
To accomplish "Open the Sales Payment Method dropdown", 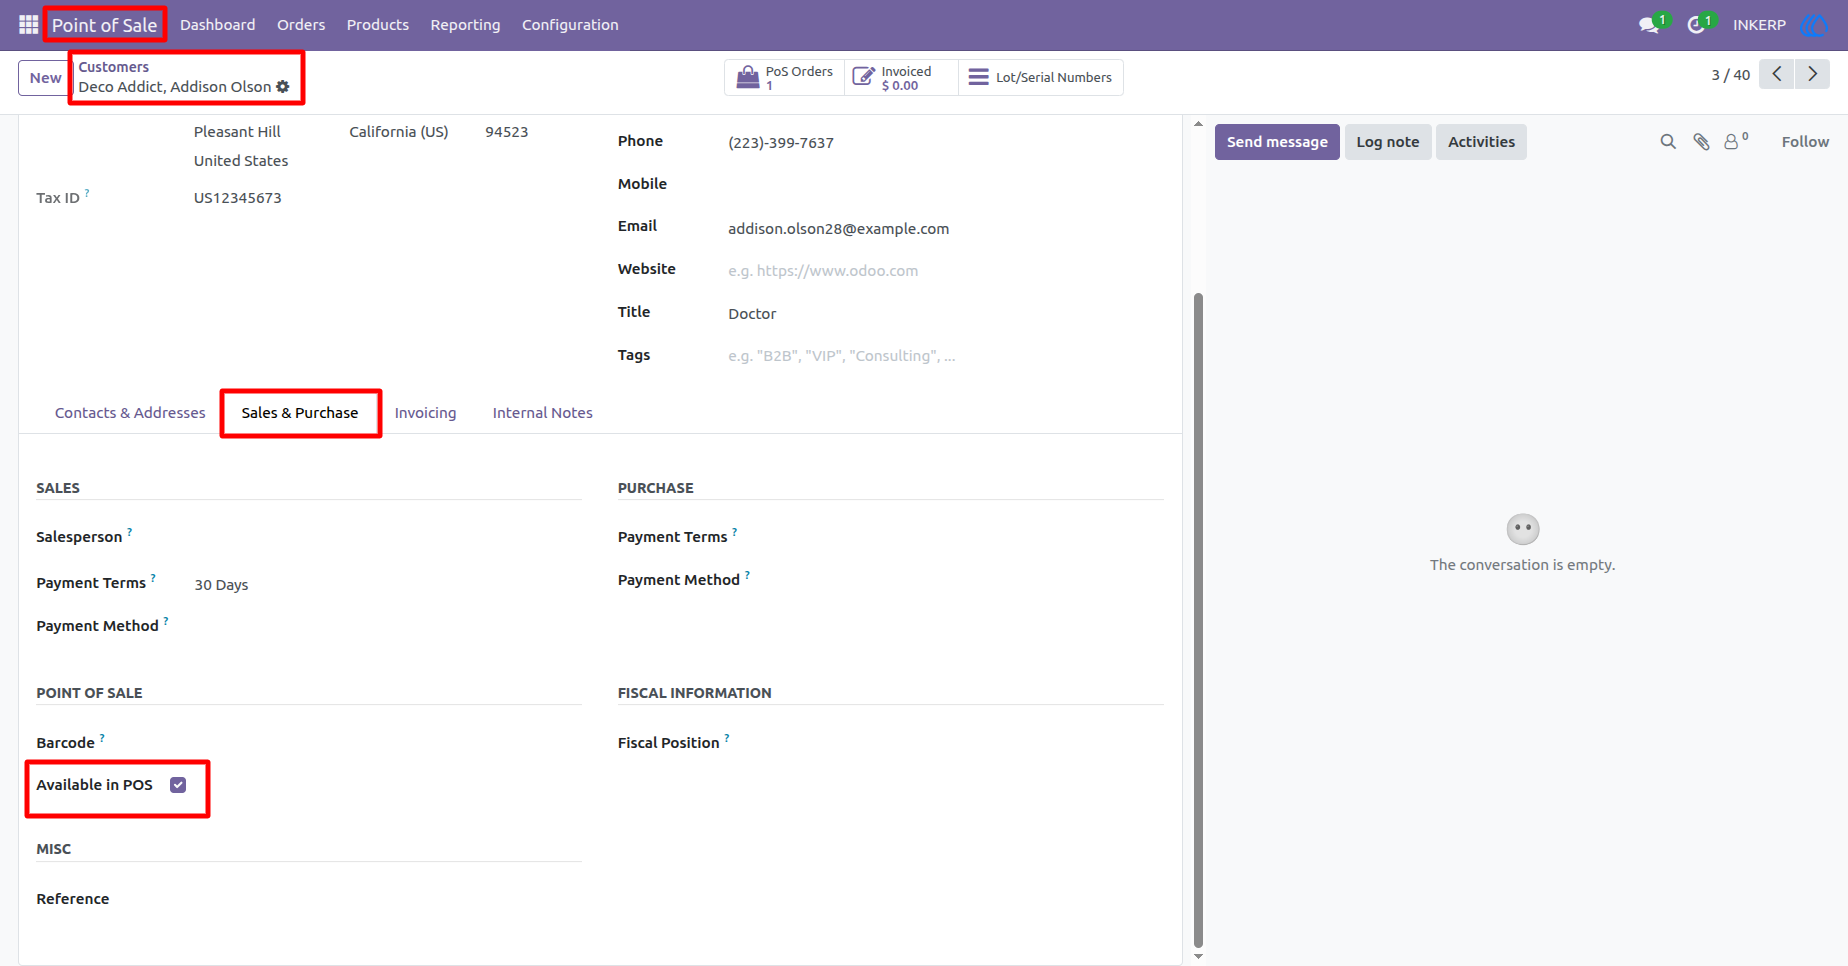I will tap(388, 626).
